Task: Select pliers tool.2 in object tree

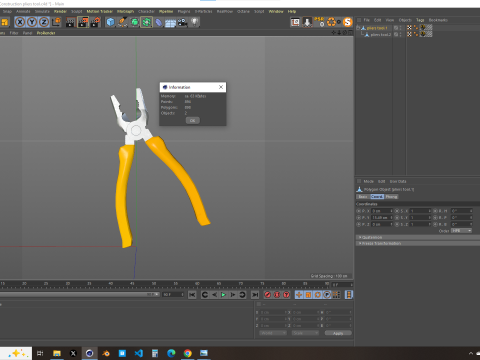Action: pos(381,34)
